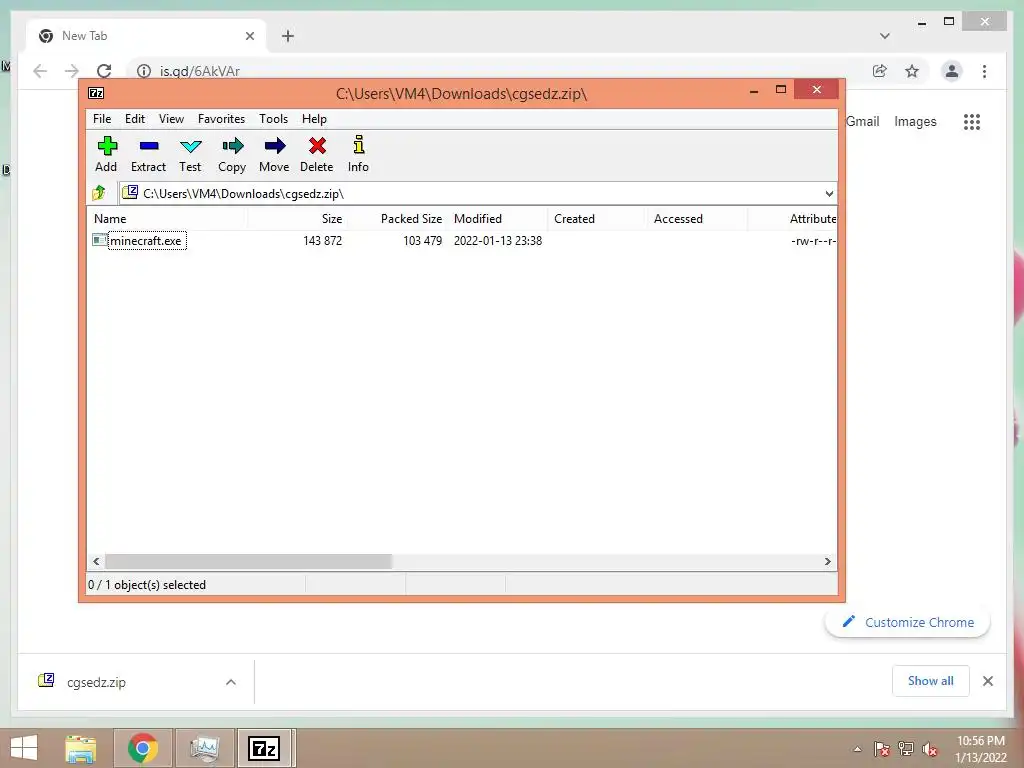Run the Test archive icon
The image size is (1024, 768).
click(x=191, y=146)
